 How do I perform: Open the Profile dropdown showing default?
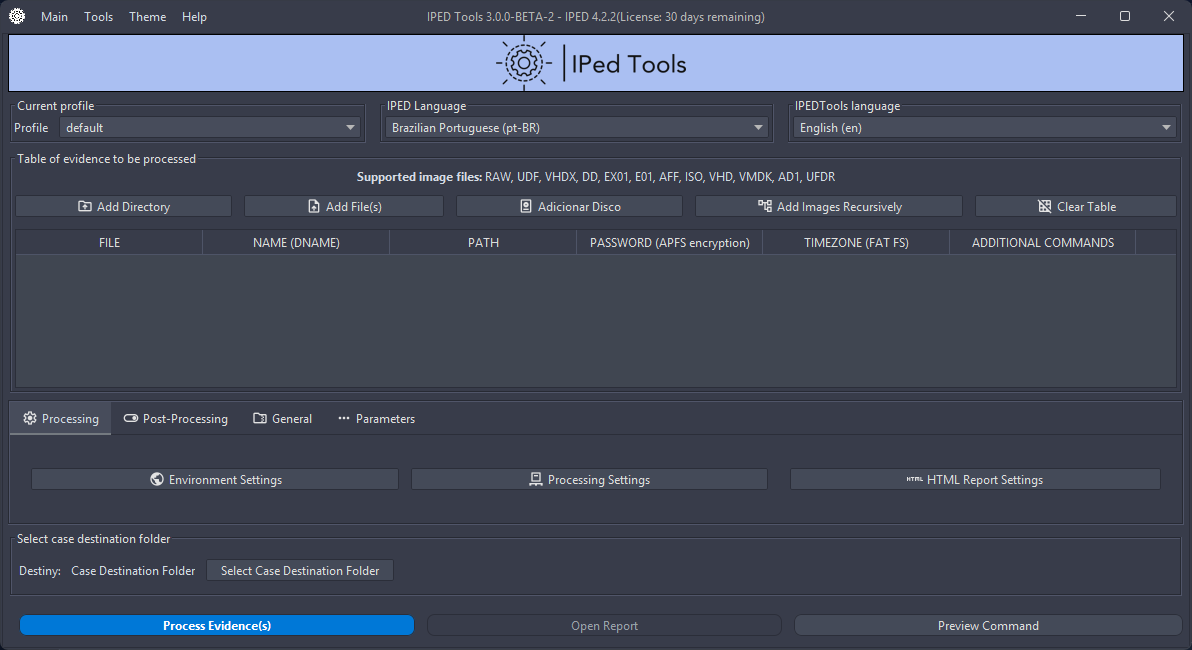click(210, 128)
